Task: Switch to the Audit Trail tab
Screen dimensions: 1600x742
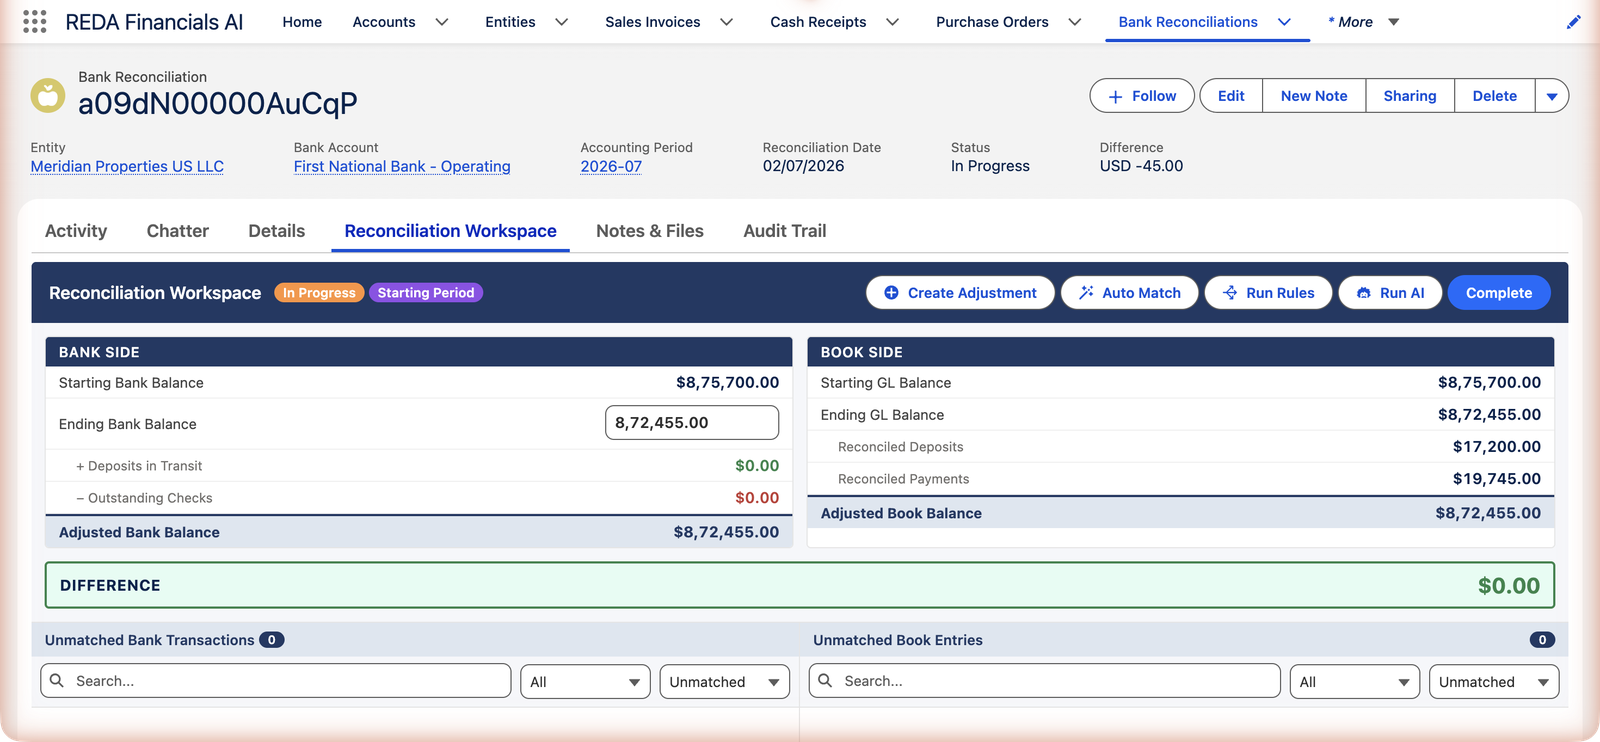Action: click(785, 231)
